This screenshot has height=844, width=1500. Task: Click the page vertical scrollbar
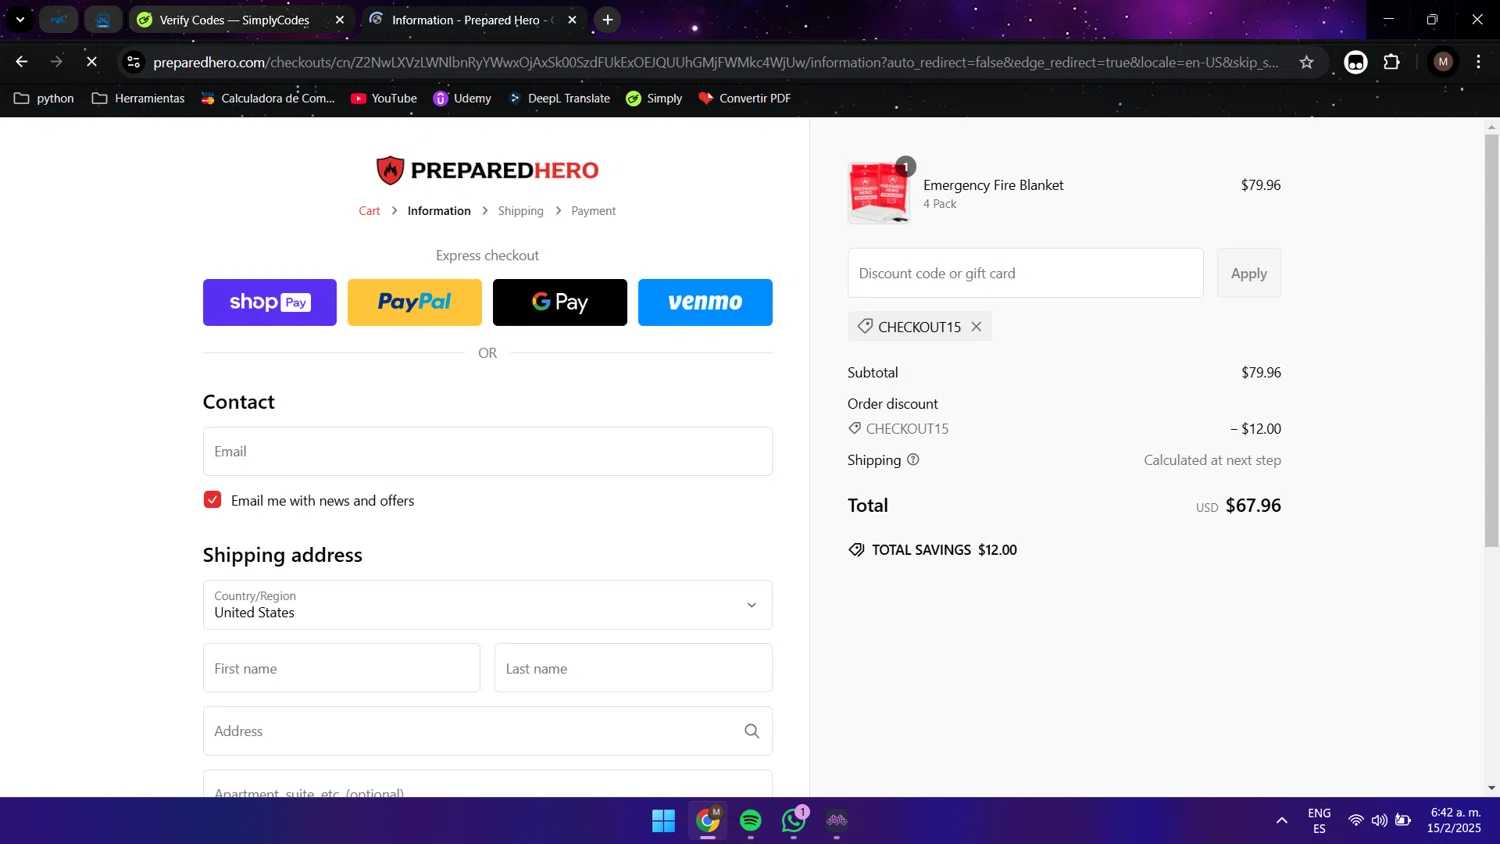[1491, 340]
